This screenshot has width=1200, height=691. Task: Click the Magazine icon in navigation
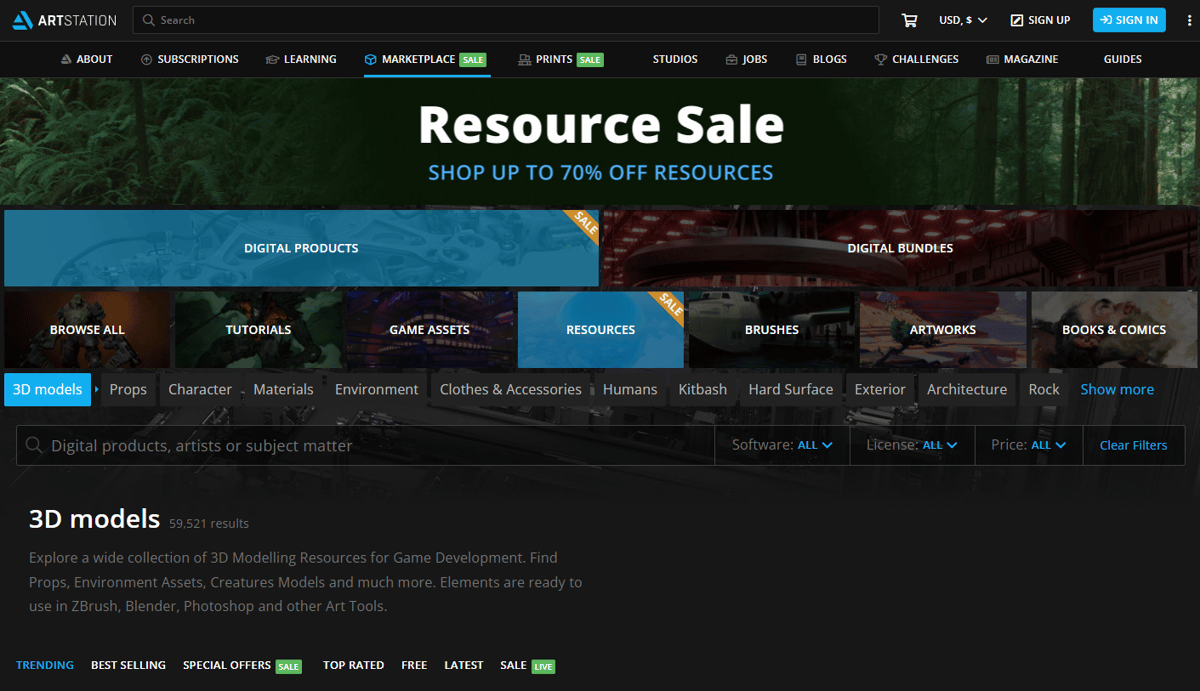(x=992, y=60)
